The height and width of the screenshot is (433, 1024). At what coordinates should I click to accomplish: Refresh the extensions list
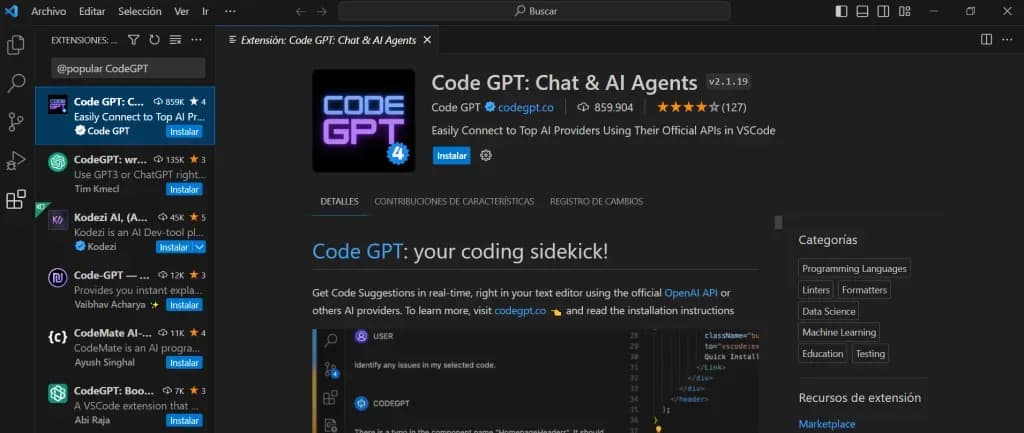[x=154, y=40]
